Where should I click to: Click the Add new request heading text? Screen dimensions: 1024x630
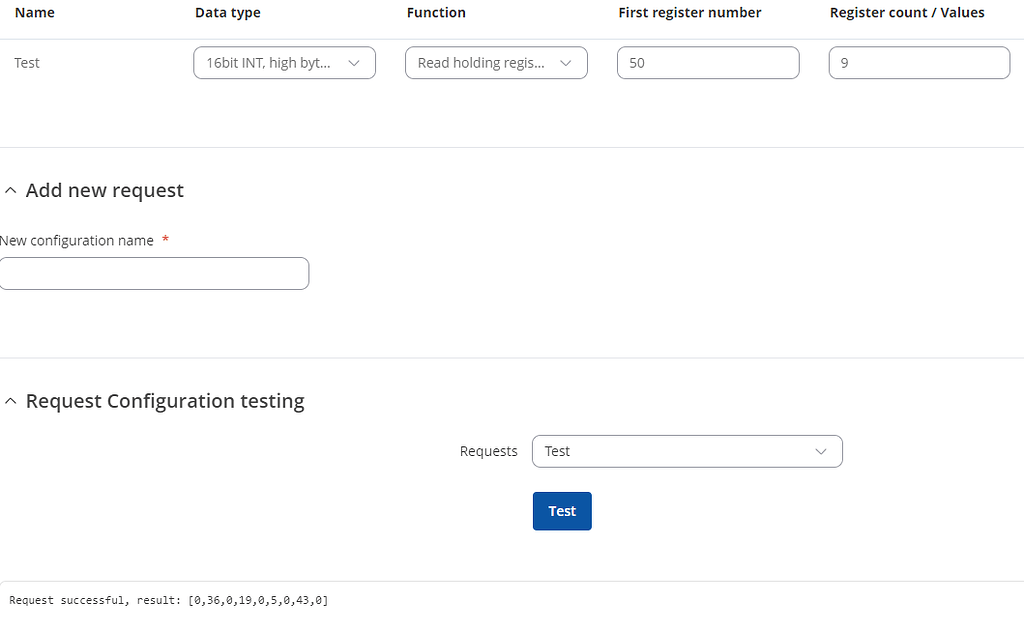105,191
